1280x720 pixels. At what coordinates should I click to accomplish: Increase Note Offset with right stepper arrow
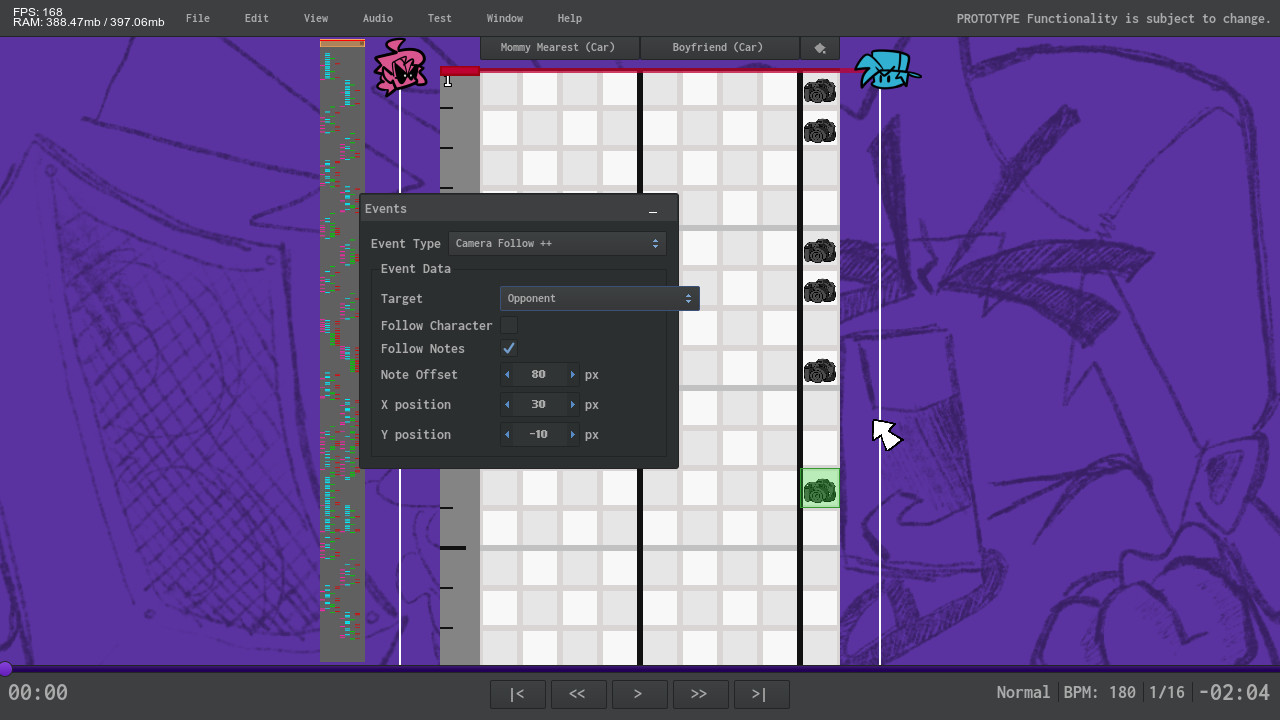[x=571, y=374]
